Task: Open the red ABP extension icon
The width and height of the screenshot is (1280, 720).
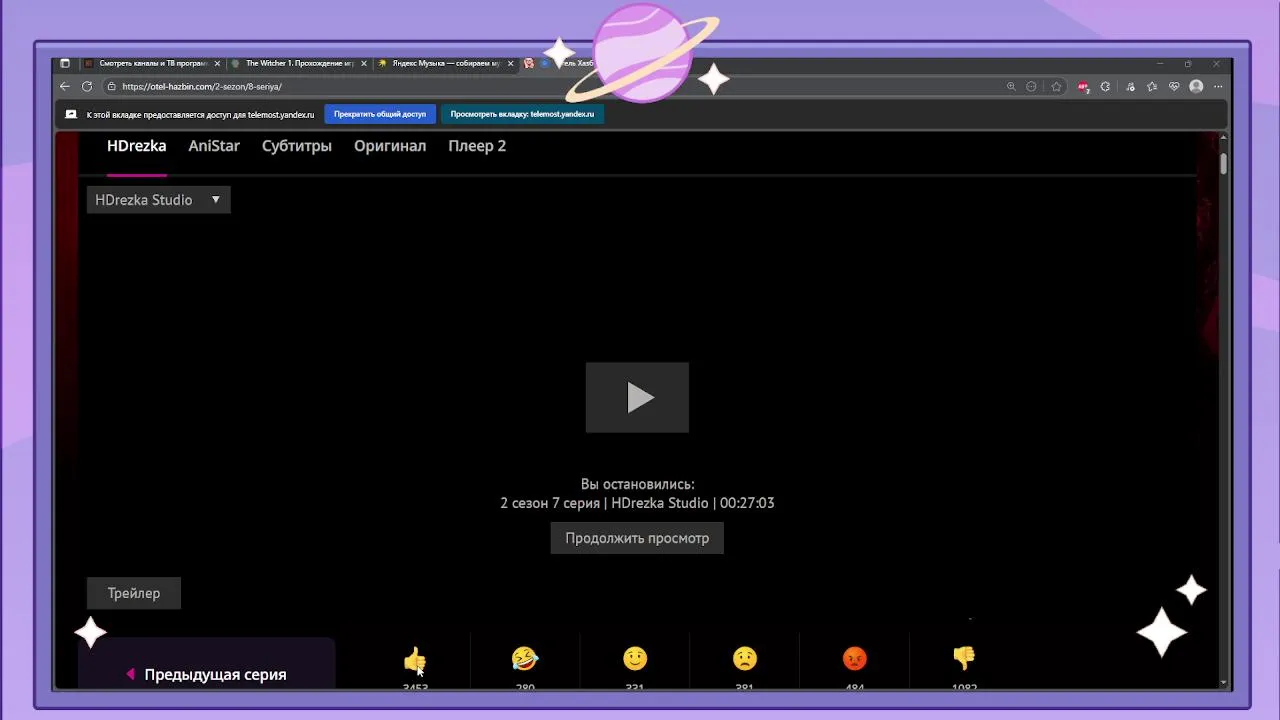Action: tap(1084, 87)
